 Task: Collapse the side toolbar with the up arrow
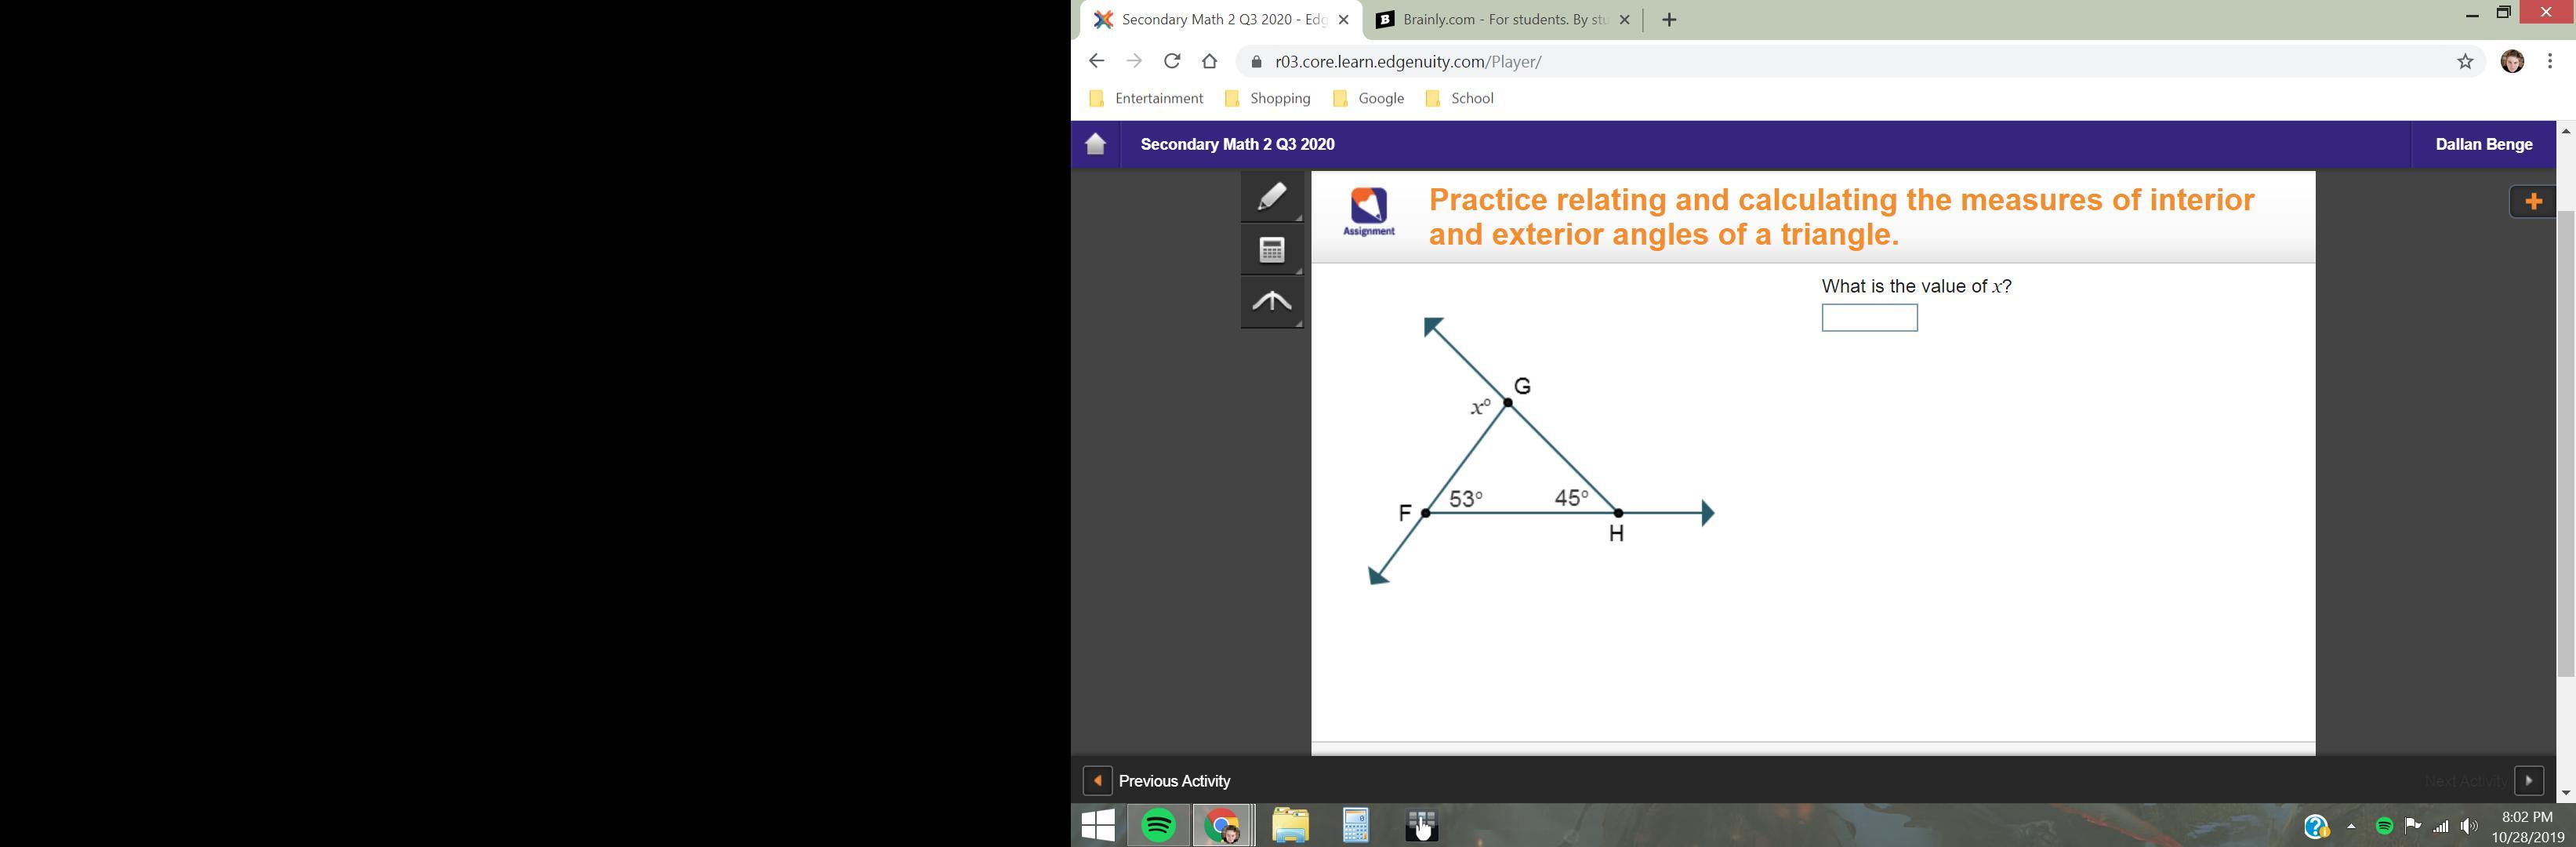tap(1271, 302)
